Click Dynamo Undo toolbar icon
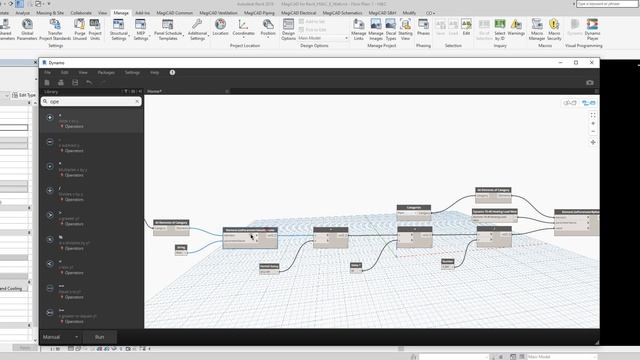This screenshot has height=360, width=640. click(89, 82)
